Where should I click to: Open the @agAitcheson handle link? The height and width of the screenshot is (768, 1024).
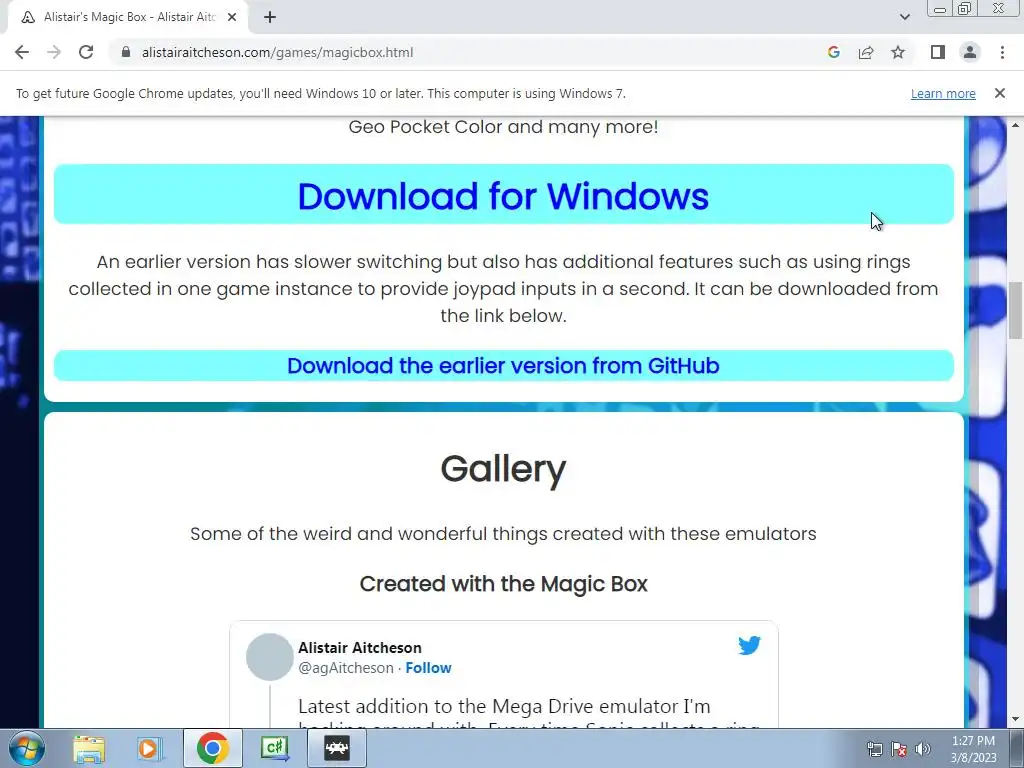(x=346, y=668)
